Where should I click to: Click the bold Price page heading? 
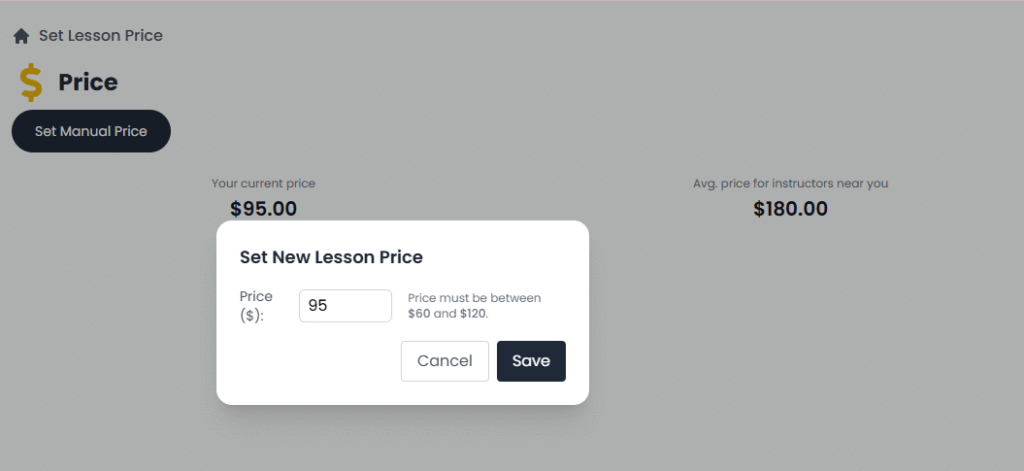coord(88,83)
